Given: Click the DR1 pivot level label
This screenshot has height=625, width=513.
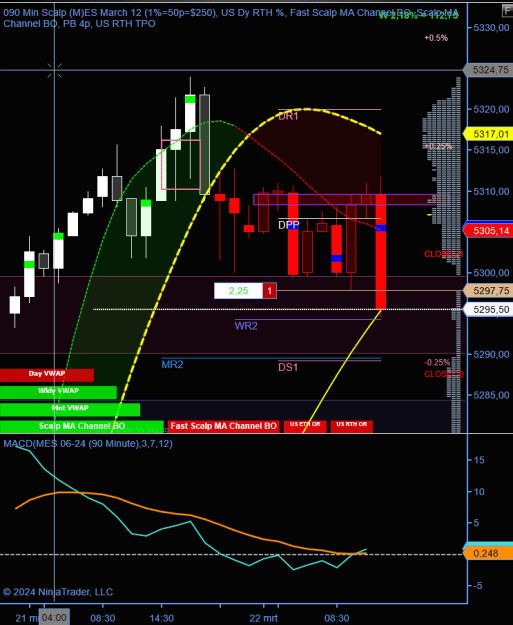Looking at the screenshot, I should pos(288,116).
